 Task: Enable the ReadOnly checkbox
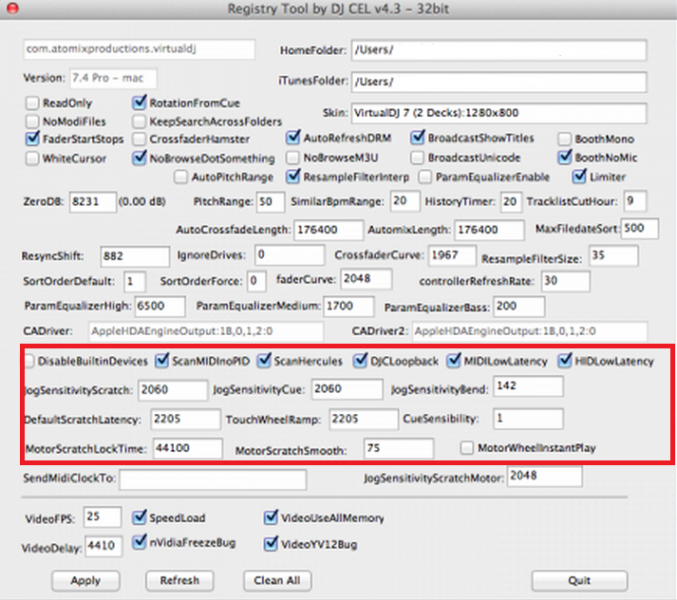32,103
